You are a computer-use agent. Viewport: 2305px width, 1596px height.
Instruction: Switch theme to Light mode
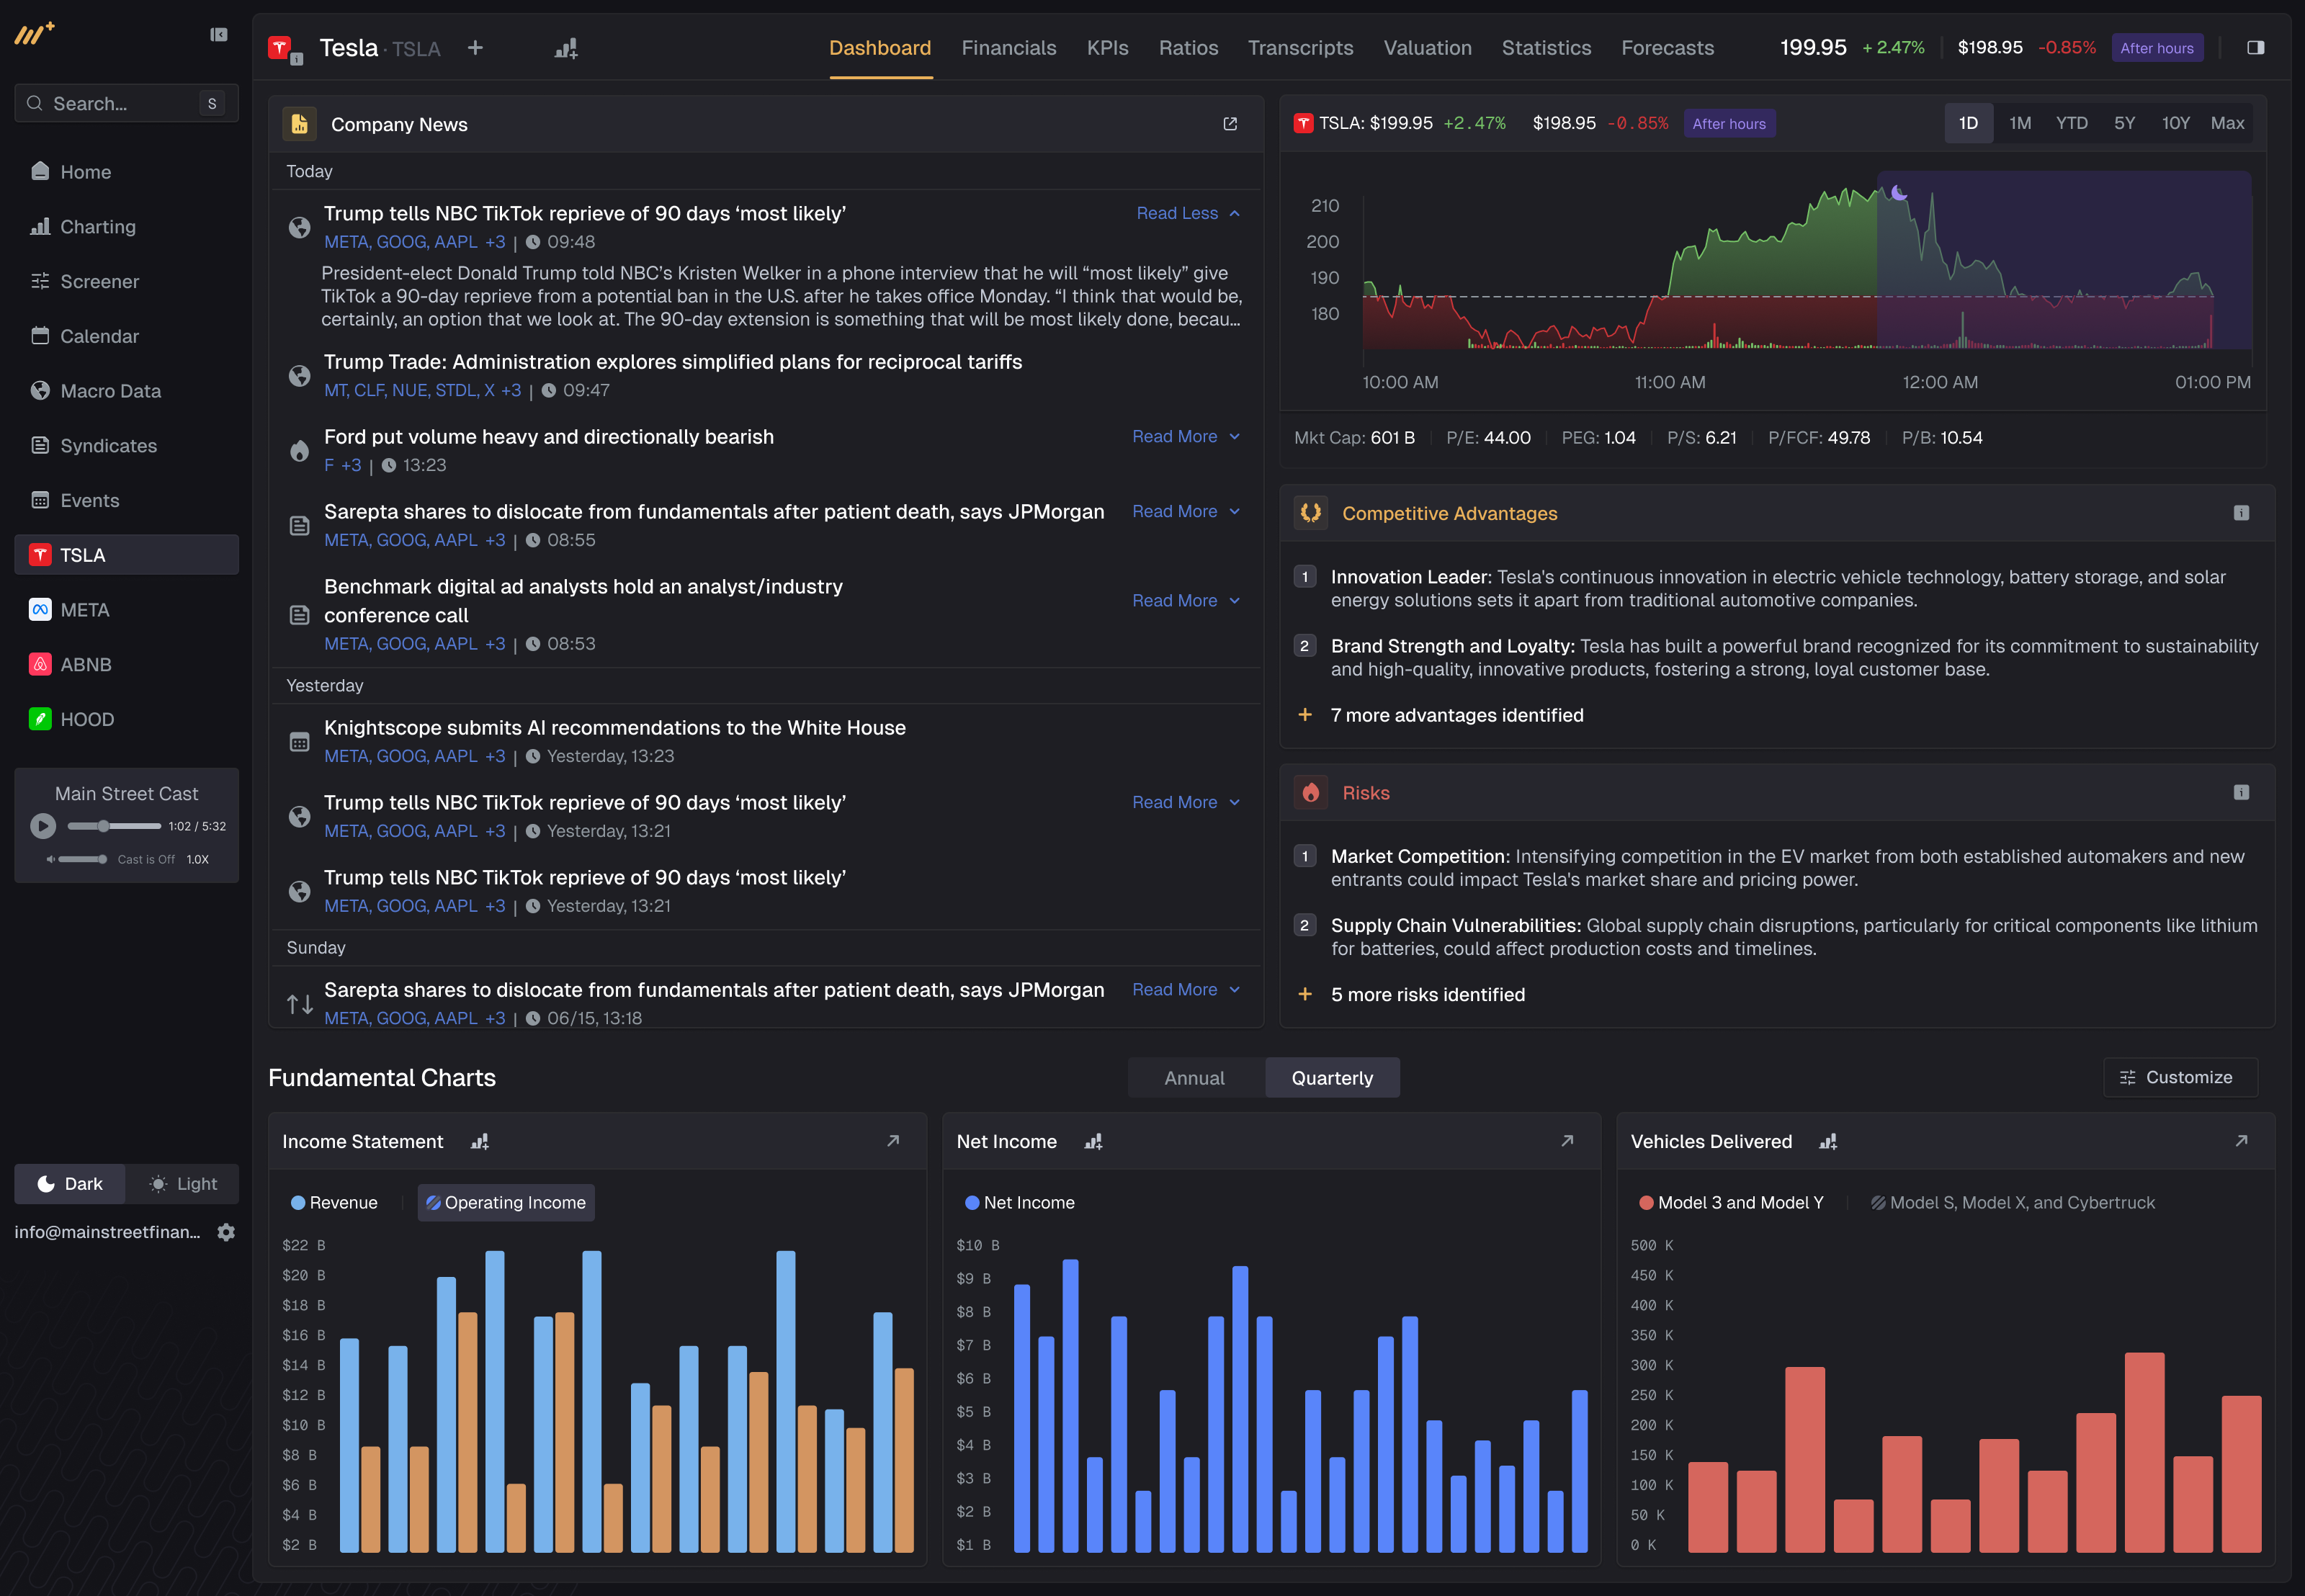tap(183, 1184)
